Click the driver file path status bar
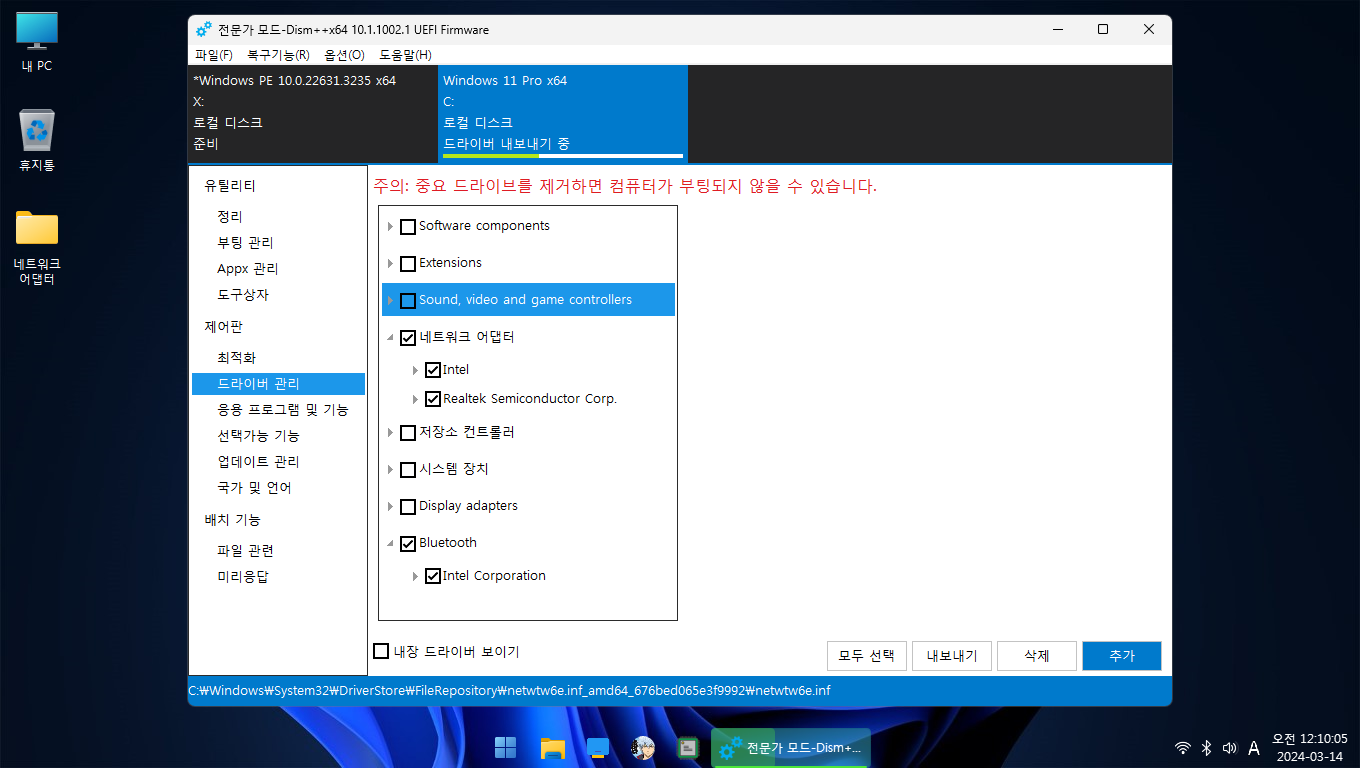 coord(680,690)
